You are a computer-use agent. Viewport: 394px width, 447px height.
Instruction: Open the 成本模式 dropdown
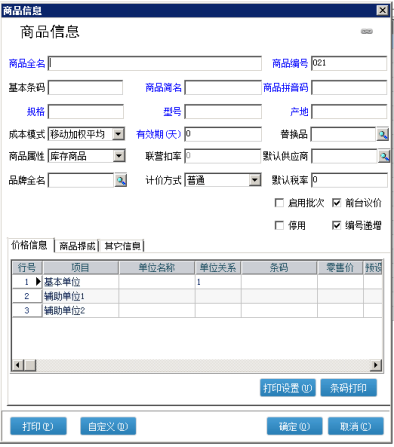pos(118,134)
